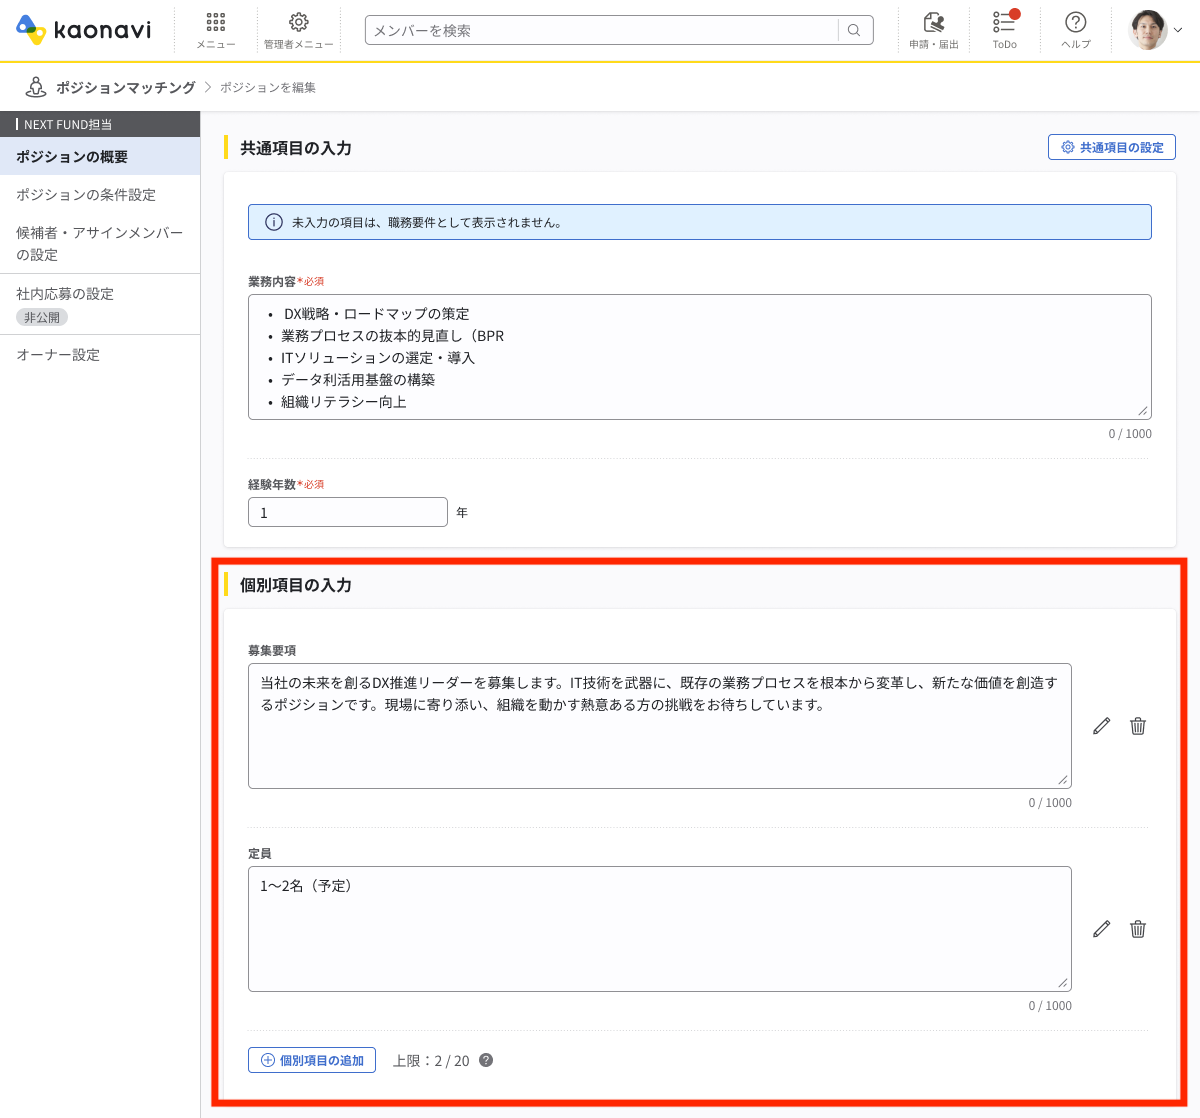Edit the 定員 field with the pencil icon
The image size is (1200, 1118).
pos(1101,929)
